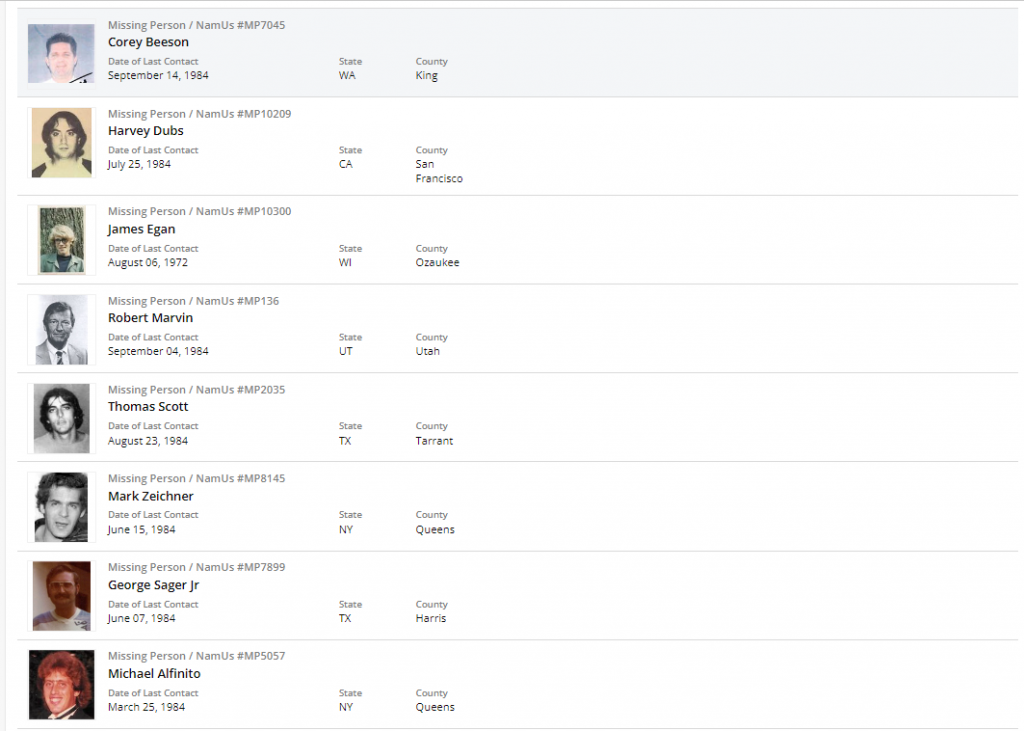Select the George Sager Jr name link
The height and width of the screenshot is (731, 1024).
[x=154, y=585]
